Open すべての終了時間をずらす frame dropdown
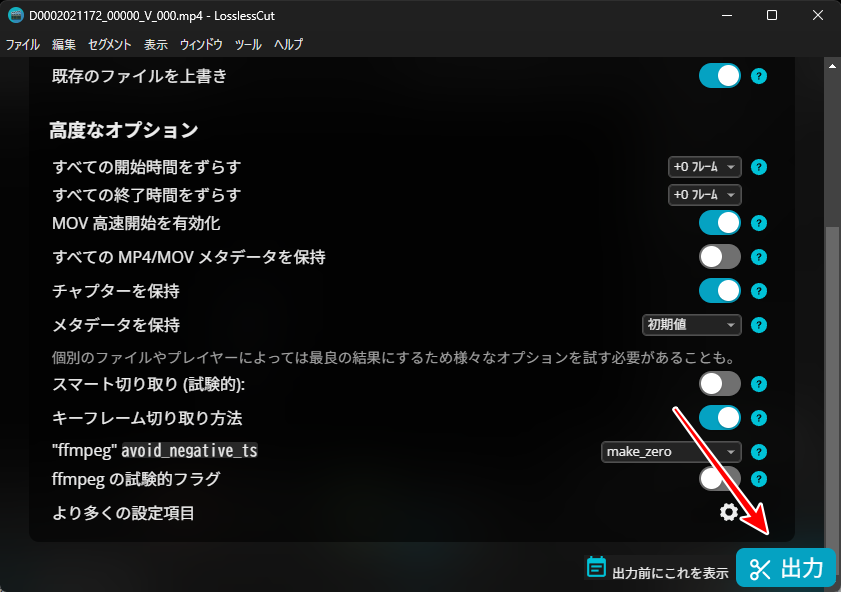This screenshot has height=592, width=841. (x=704, y=195)
